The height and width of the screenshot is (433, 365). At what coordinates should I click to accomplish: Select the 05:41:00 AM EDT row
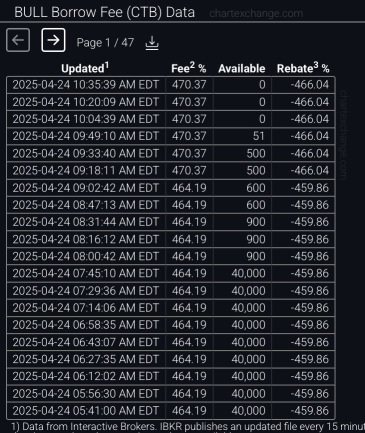pos(171,411)
